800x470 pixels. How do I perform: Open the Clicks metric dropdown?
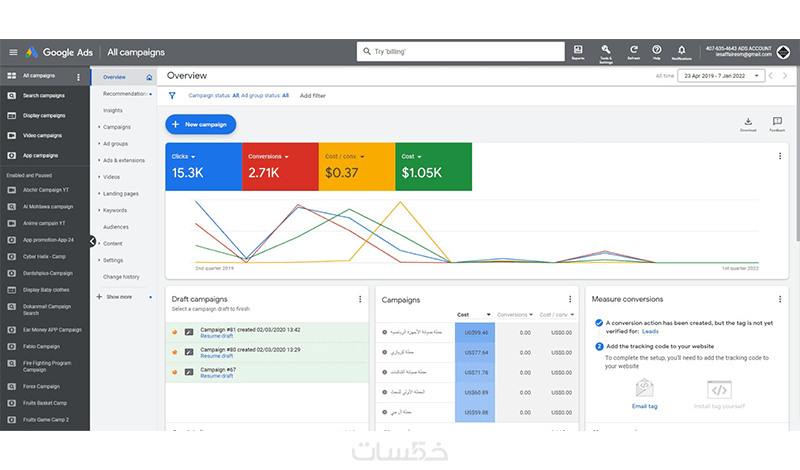[184, 157]
